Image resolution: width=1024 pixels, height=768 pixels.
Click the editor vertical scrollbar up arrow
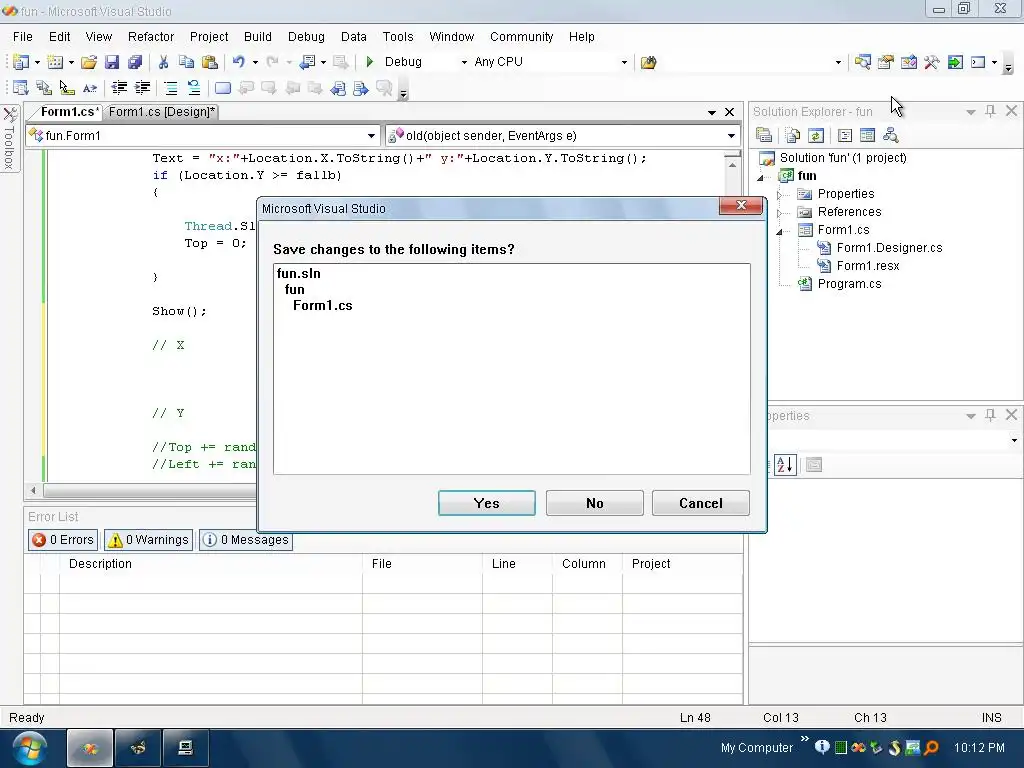(x=732, y=165)
